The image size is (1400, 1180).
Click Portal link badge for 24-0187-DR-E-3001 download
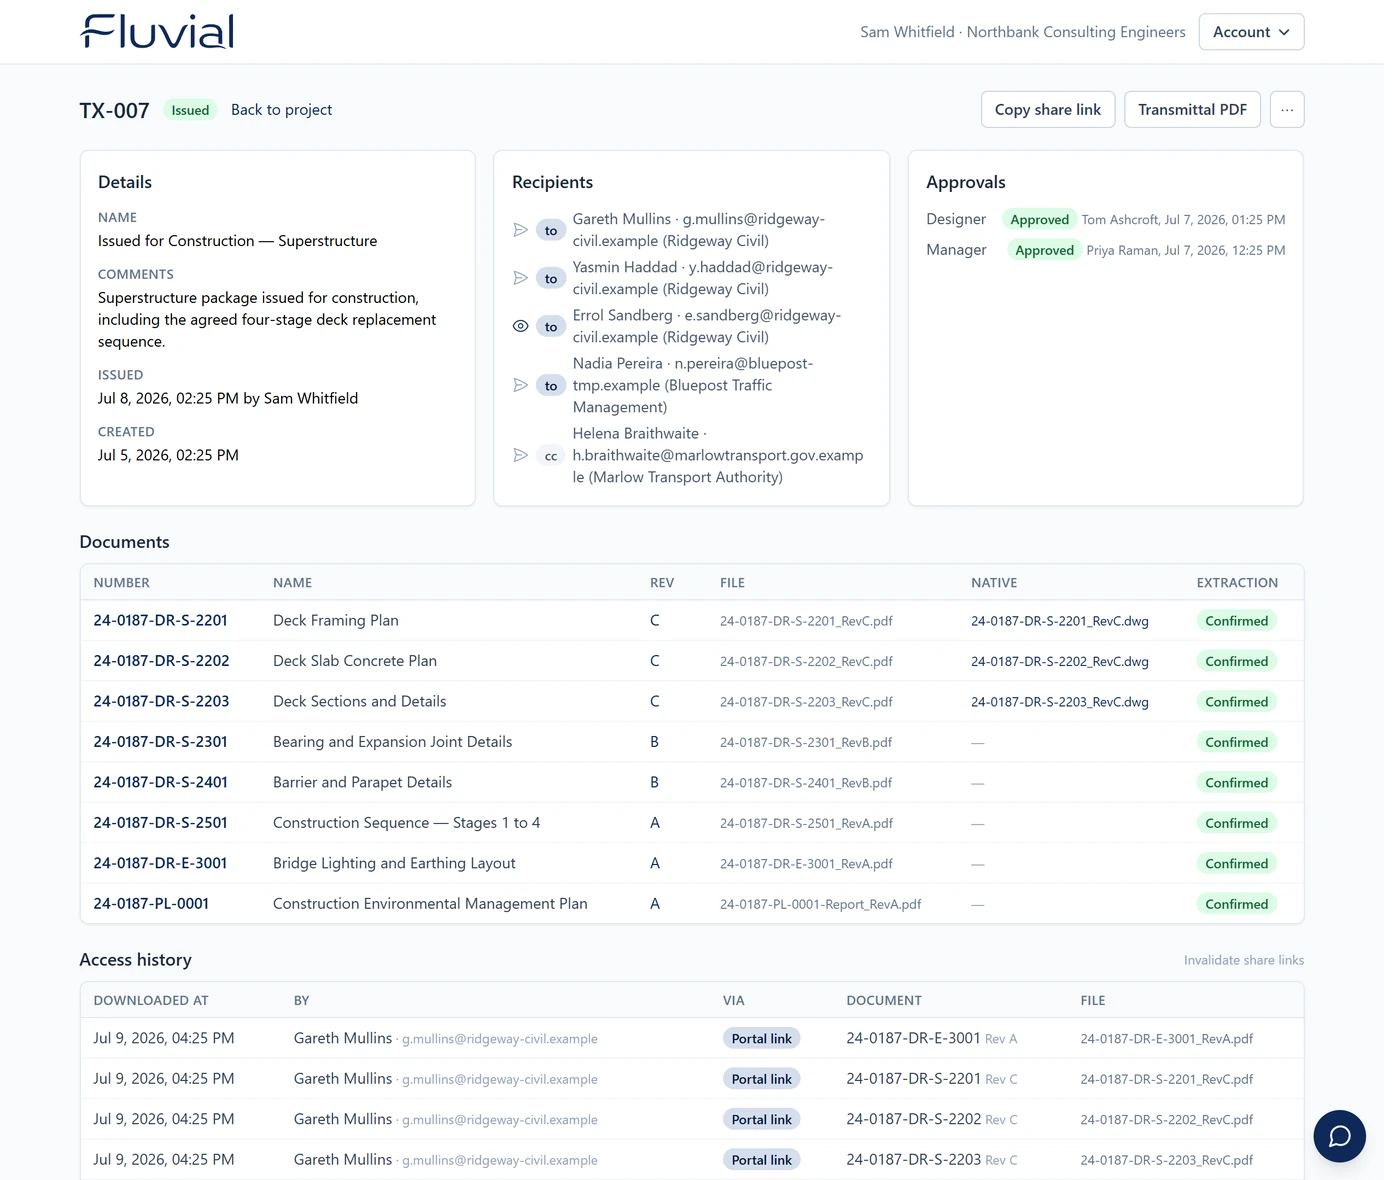click(x=761, y=1039)
